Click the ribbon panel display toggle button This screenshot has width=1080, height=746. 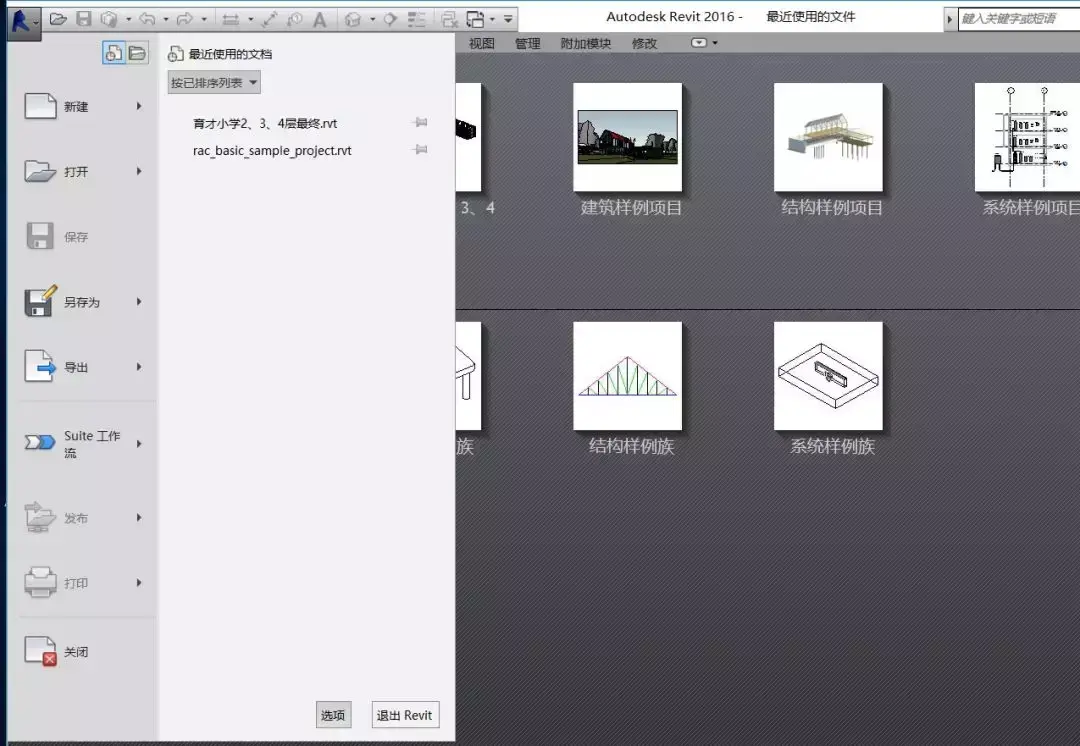pos(699,43)
